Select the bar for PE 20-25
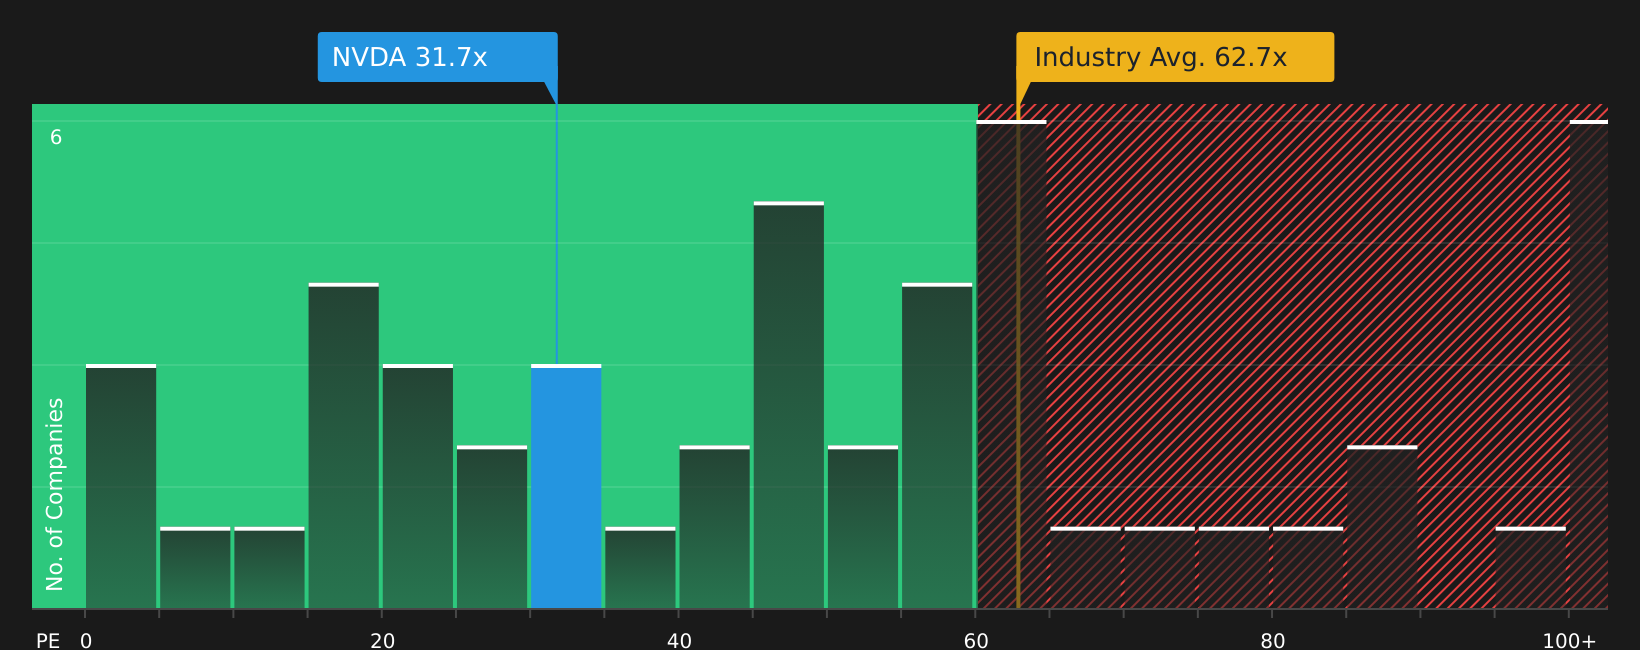Viewport: 1640px width, 650px height. click(418, 486)
